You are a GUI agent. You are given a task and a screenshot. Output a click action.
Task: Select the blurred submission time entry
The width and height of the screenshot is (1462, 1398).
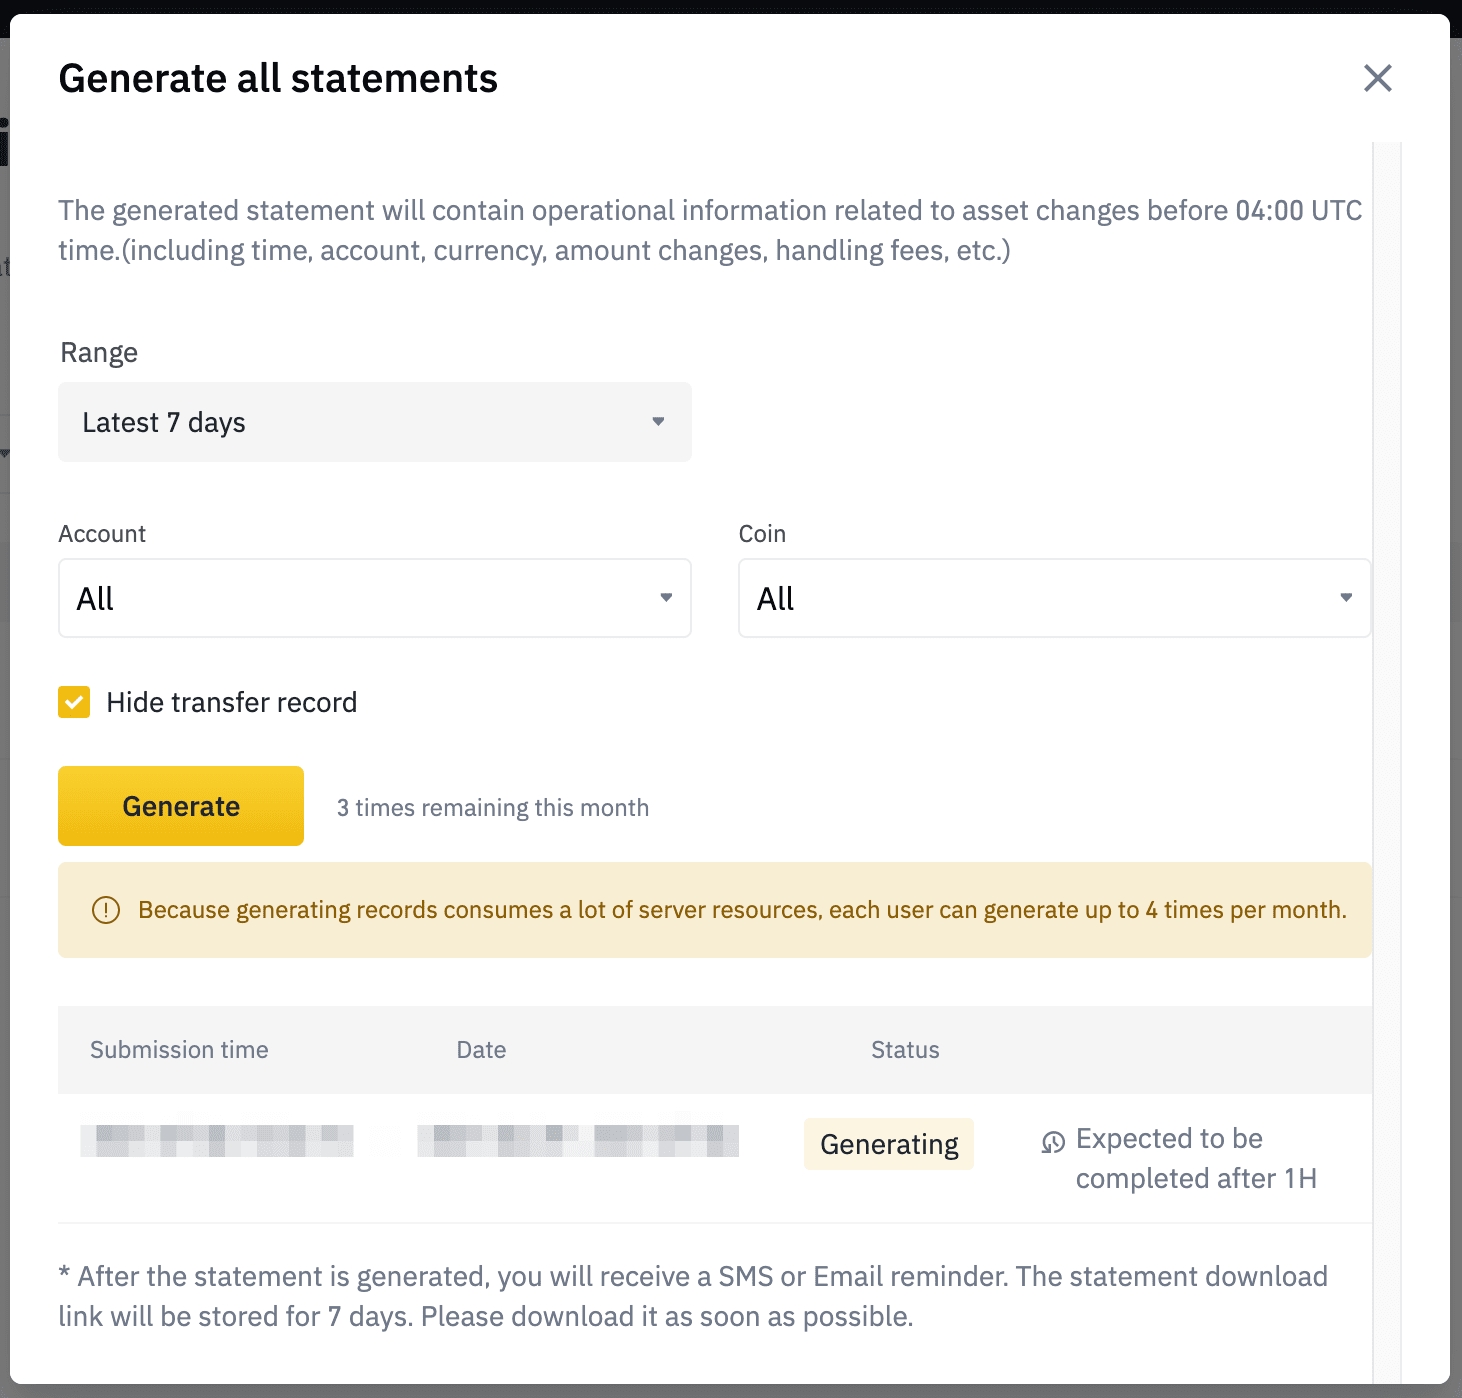pos(217,1141)
